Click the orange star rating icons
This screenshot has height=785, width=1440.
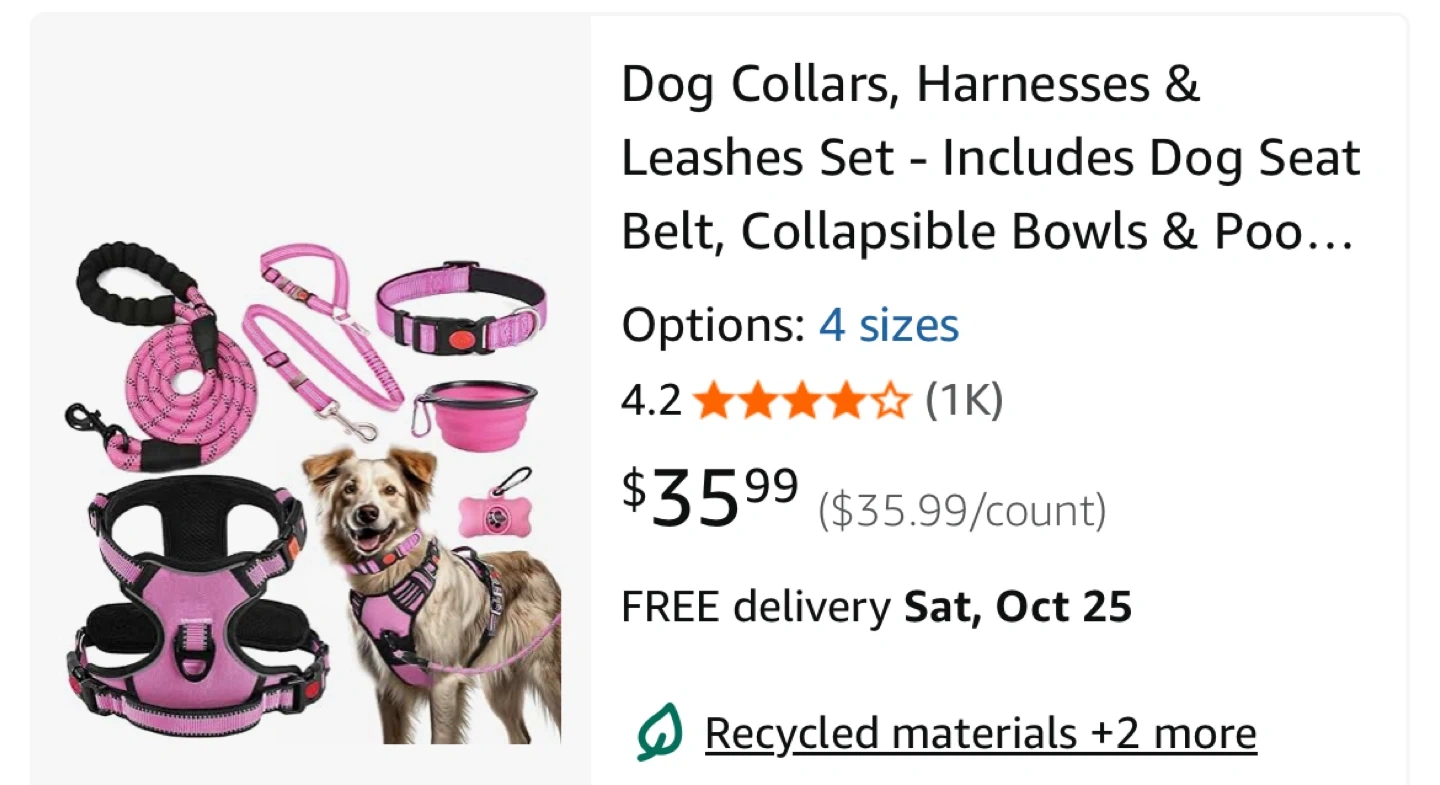tap(802, 402)
